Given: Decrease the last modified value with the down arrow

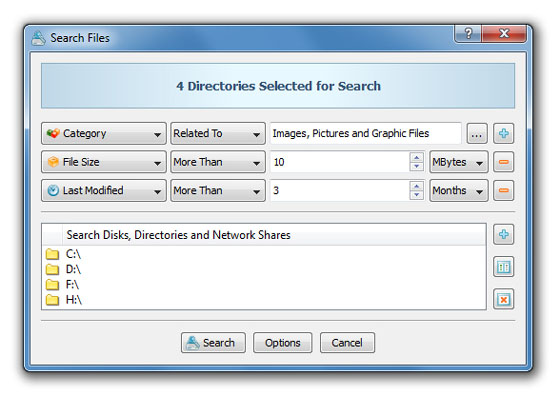Looking at the screenshot, I should click(x=416, y=195).
